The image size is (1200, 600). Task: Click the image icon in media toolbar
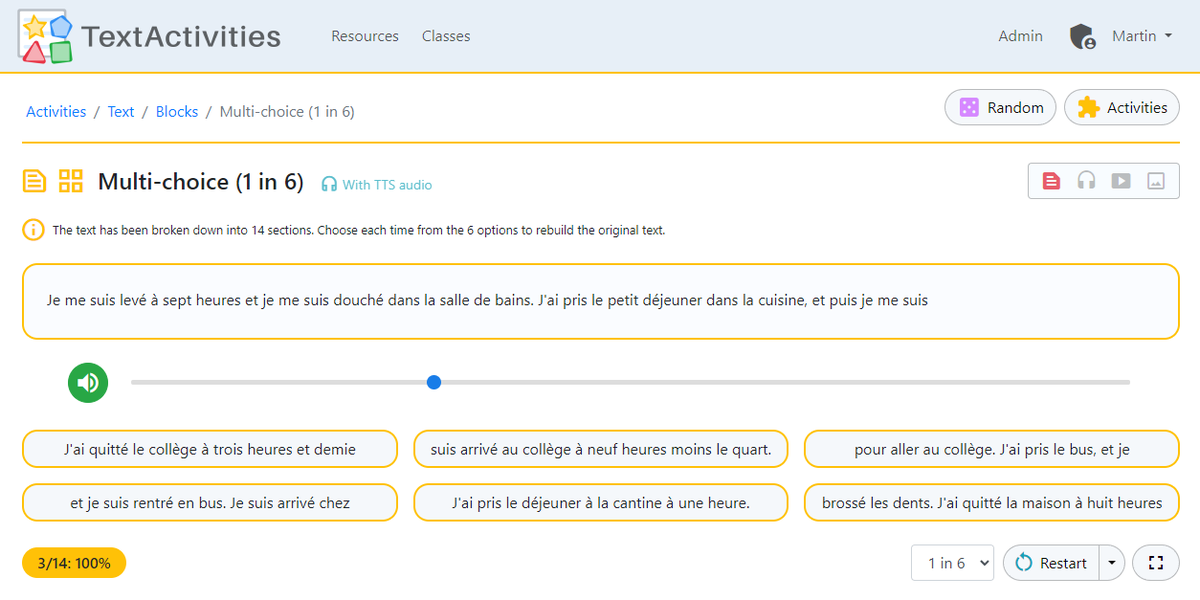[x=1156, y=181]
